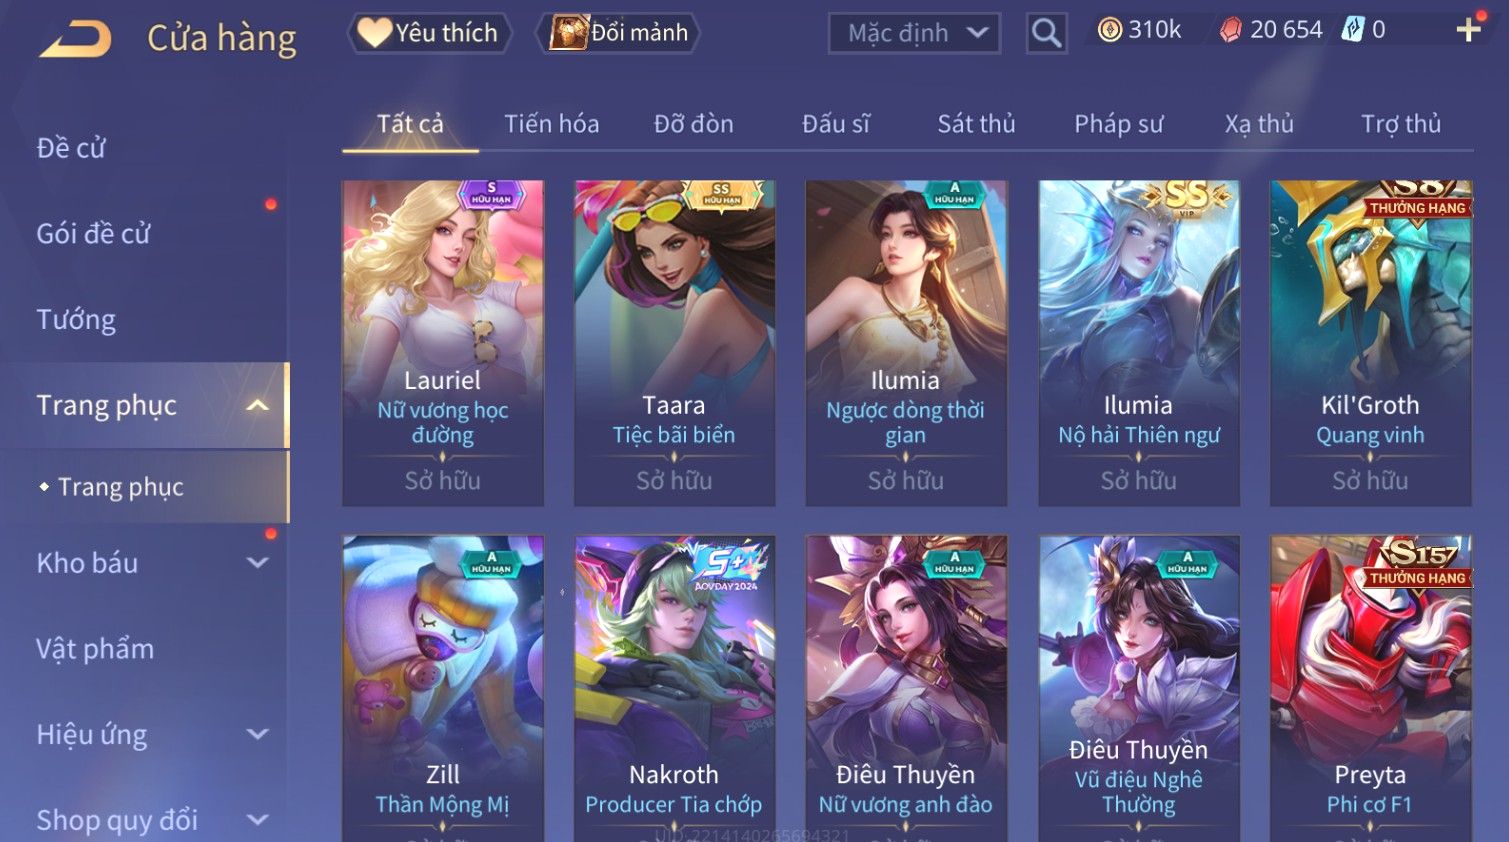Open the Mặc định sort dropdown
Viewport: 1509px width, 842px height.
coord(914,33)
